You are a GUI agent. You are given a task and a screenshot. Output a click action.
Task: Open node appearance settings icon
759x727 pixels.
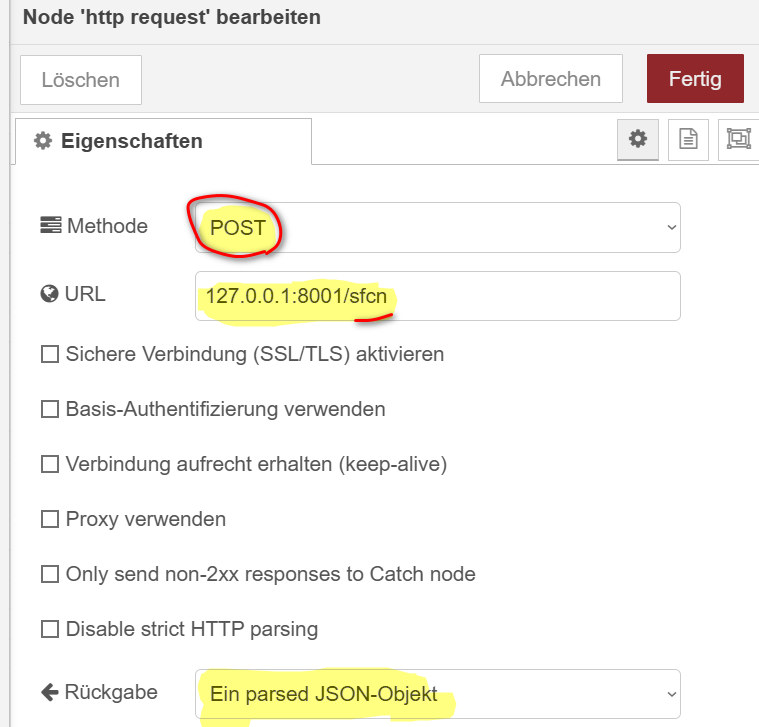tap(739, 139)
